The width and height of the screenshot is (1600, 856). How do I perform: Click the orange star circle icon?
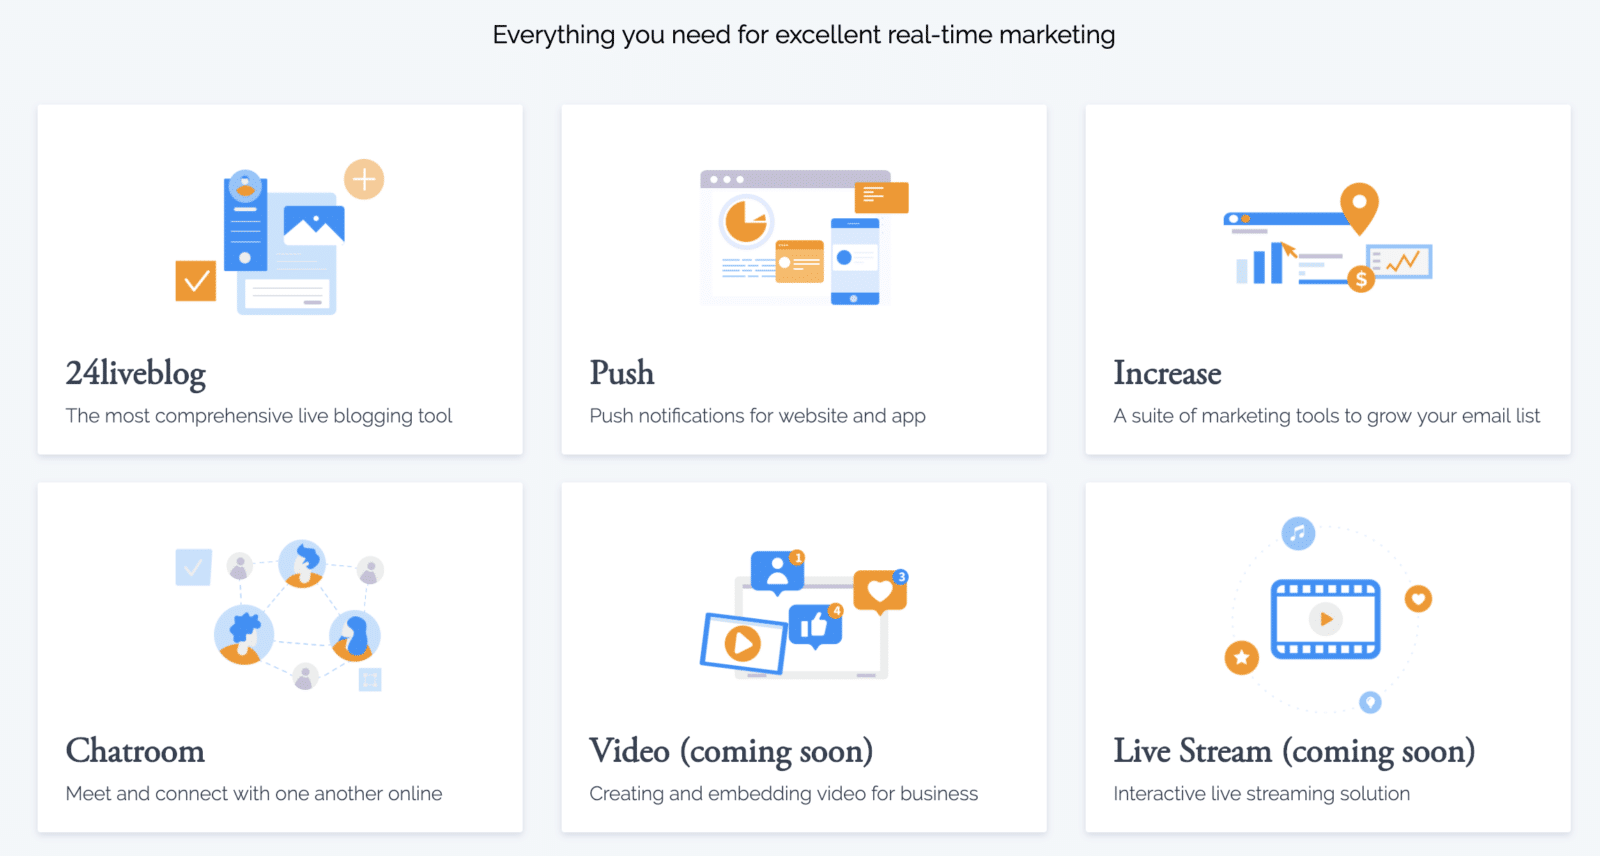[x=1242, y=657]
